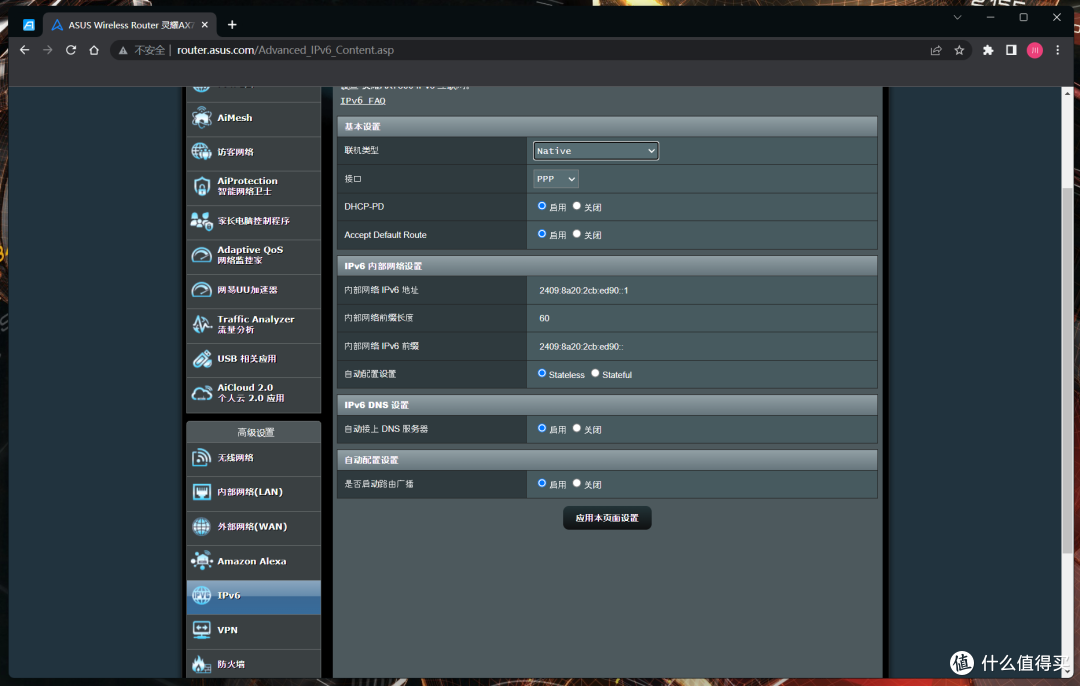1080x686 pixels.
Task: Open the 无线网络 wireless icon
Action: [x=201, y=457]
